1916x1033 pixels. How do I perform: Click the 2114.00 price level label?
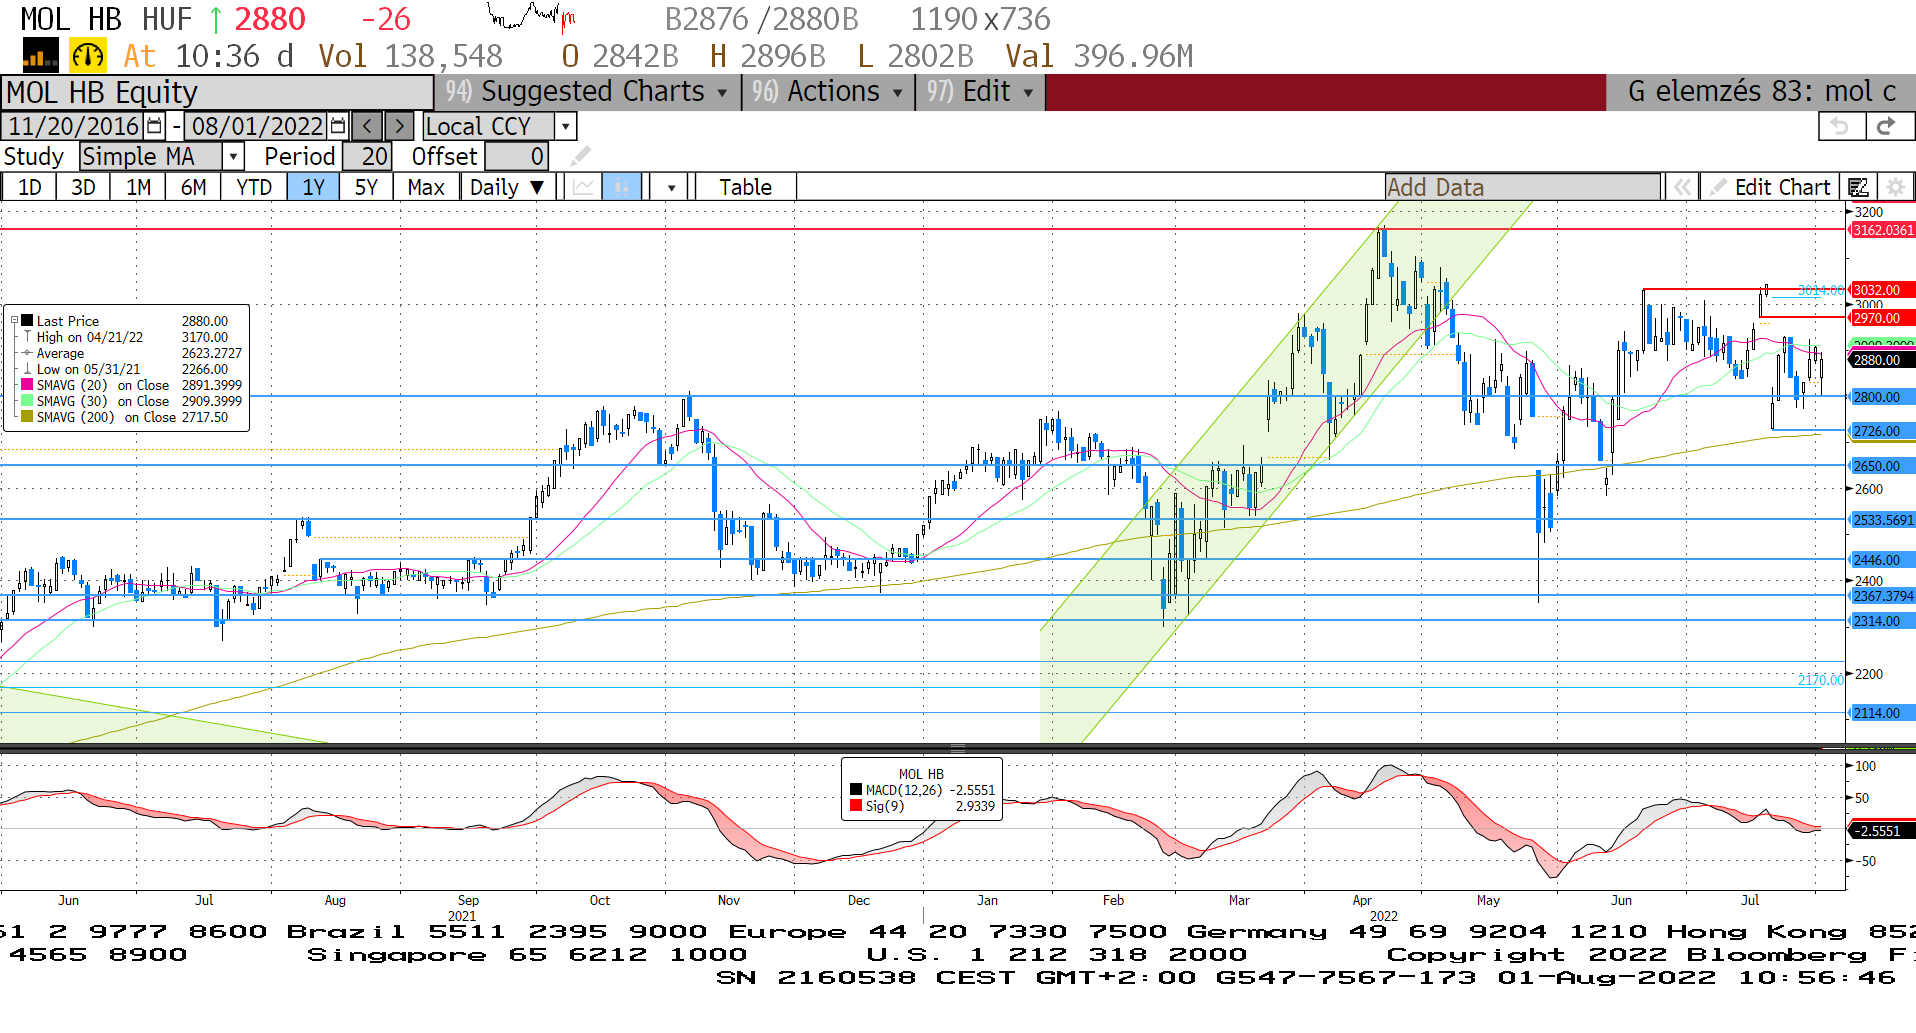[1882, 713]
